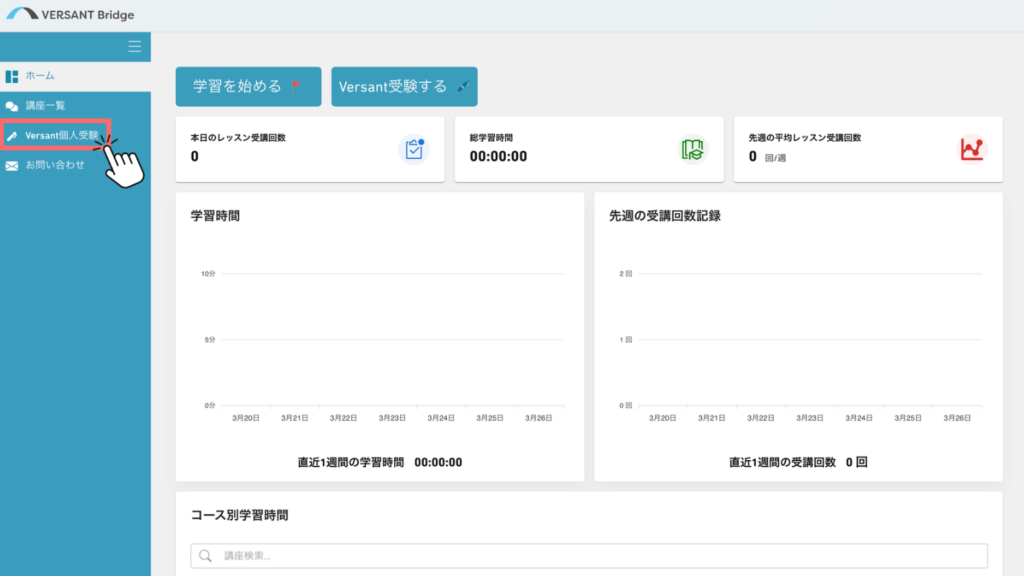Click the red chart weekly average icon
This screenshot has width=1024, height=576.
972,149
